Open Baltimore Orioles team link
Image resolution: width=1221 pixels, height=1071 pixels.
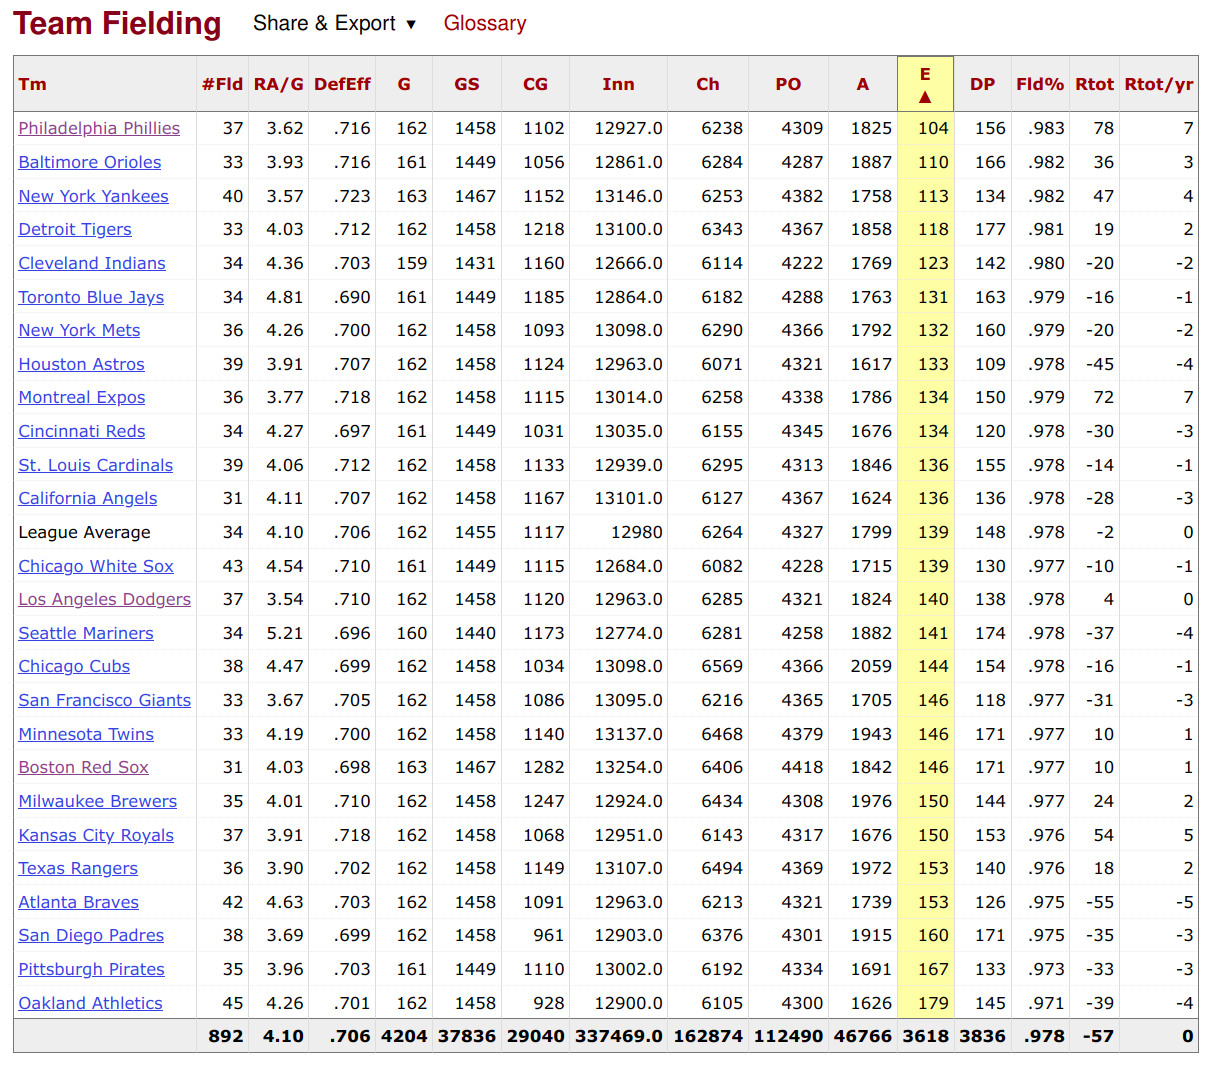(90, 162)
